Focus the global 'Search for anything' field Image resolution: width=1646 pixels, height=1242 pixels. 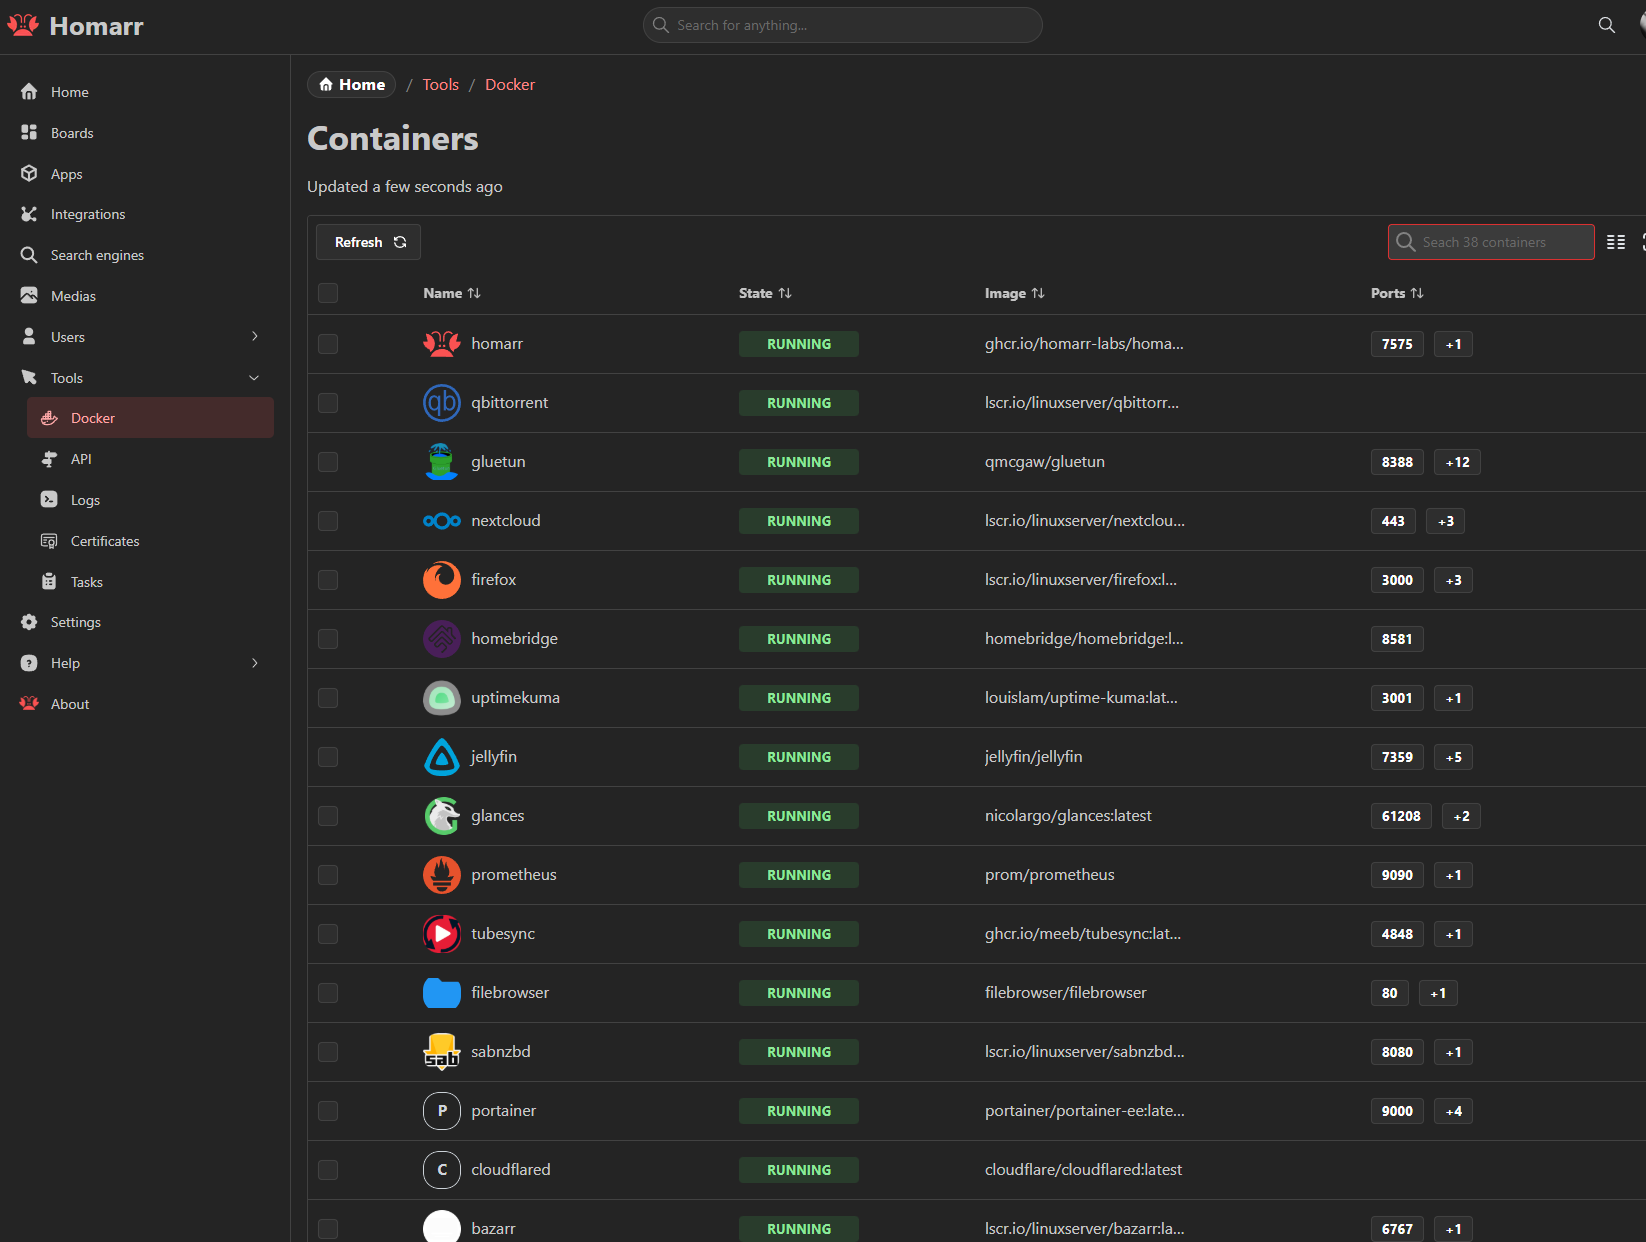pos(843,25)
